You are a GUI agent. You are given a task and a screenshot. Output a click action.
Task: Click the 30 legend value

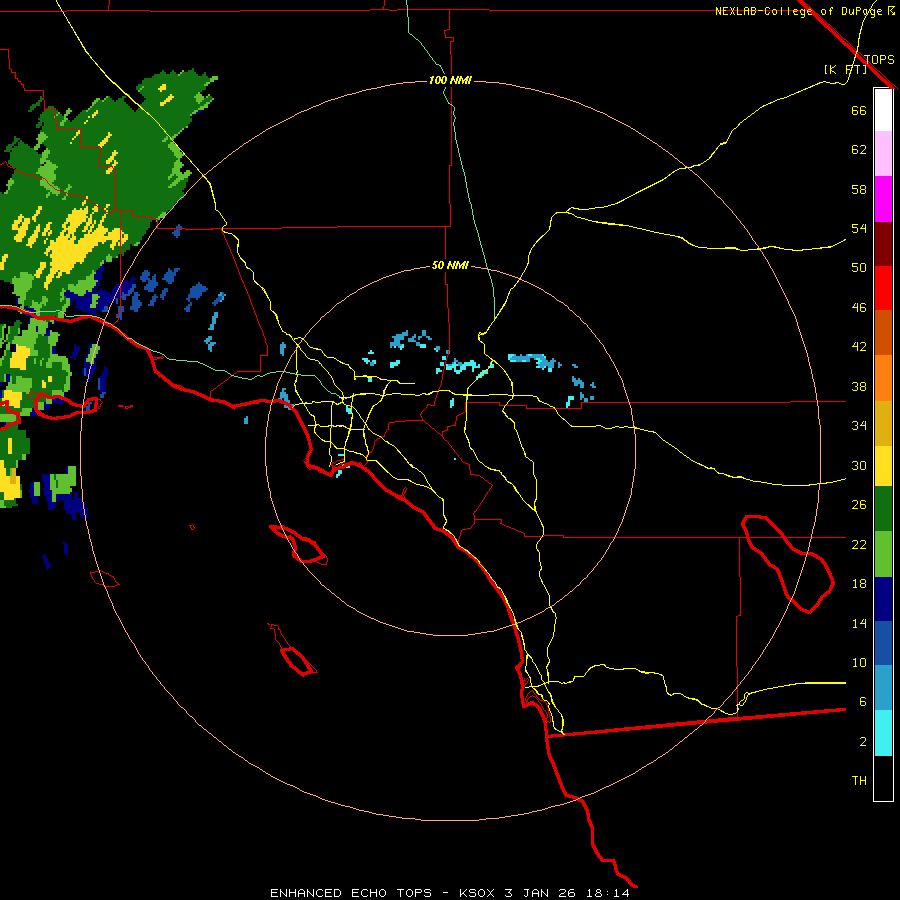[x=859, y=465]
